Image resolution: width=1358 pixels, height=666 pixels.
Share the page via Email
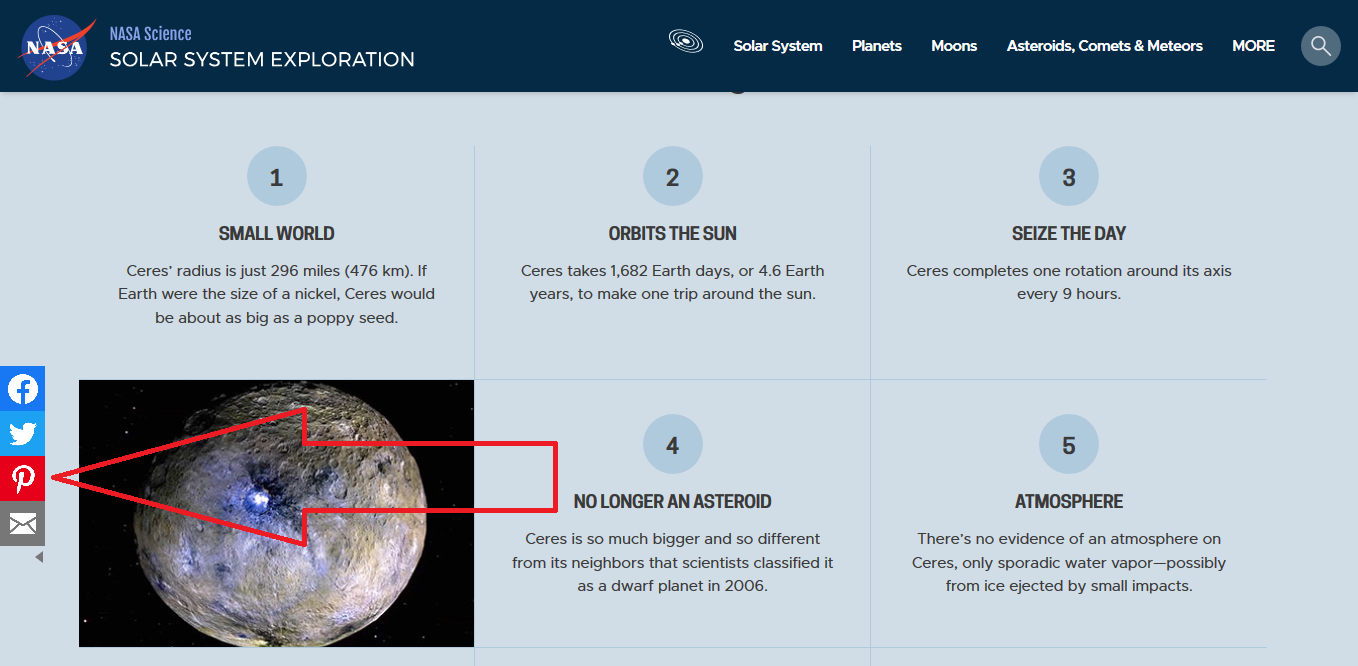[x=22, y=523]
